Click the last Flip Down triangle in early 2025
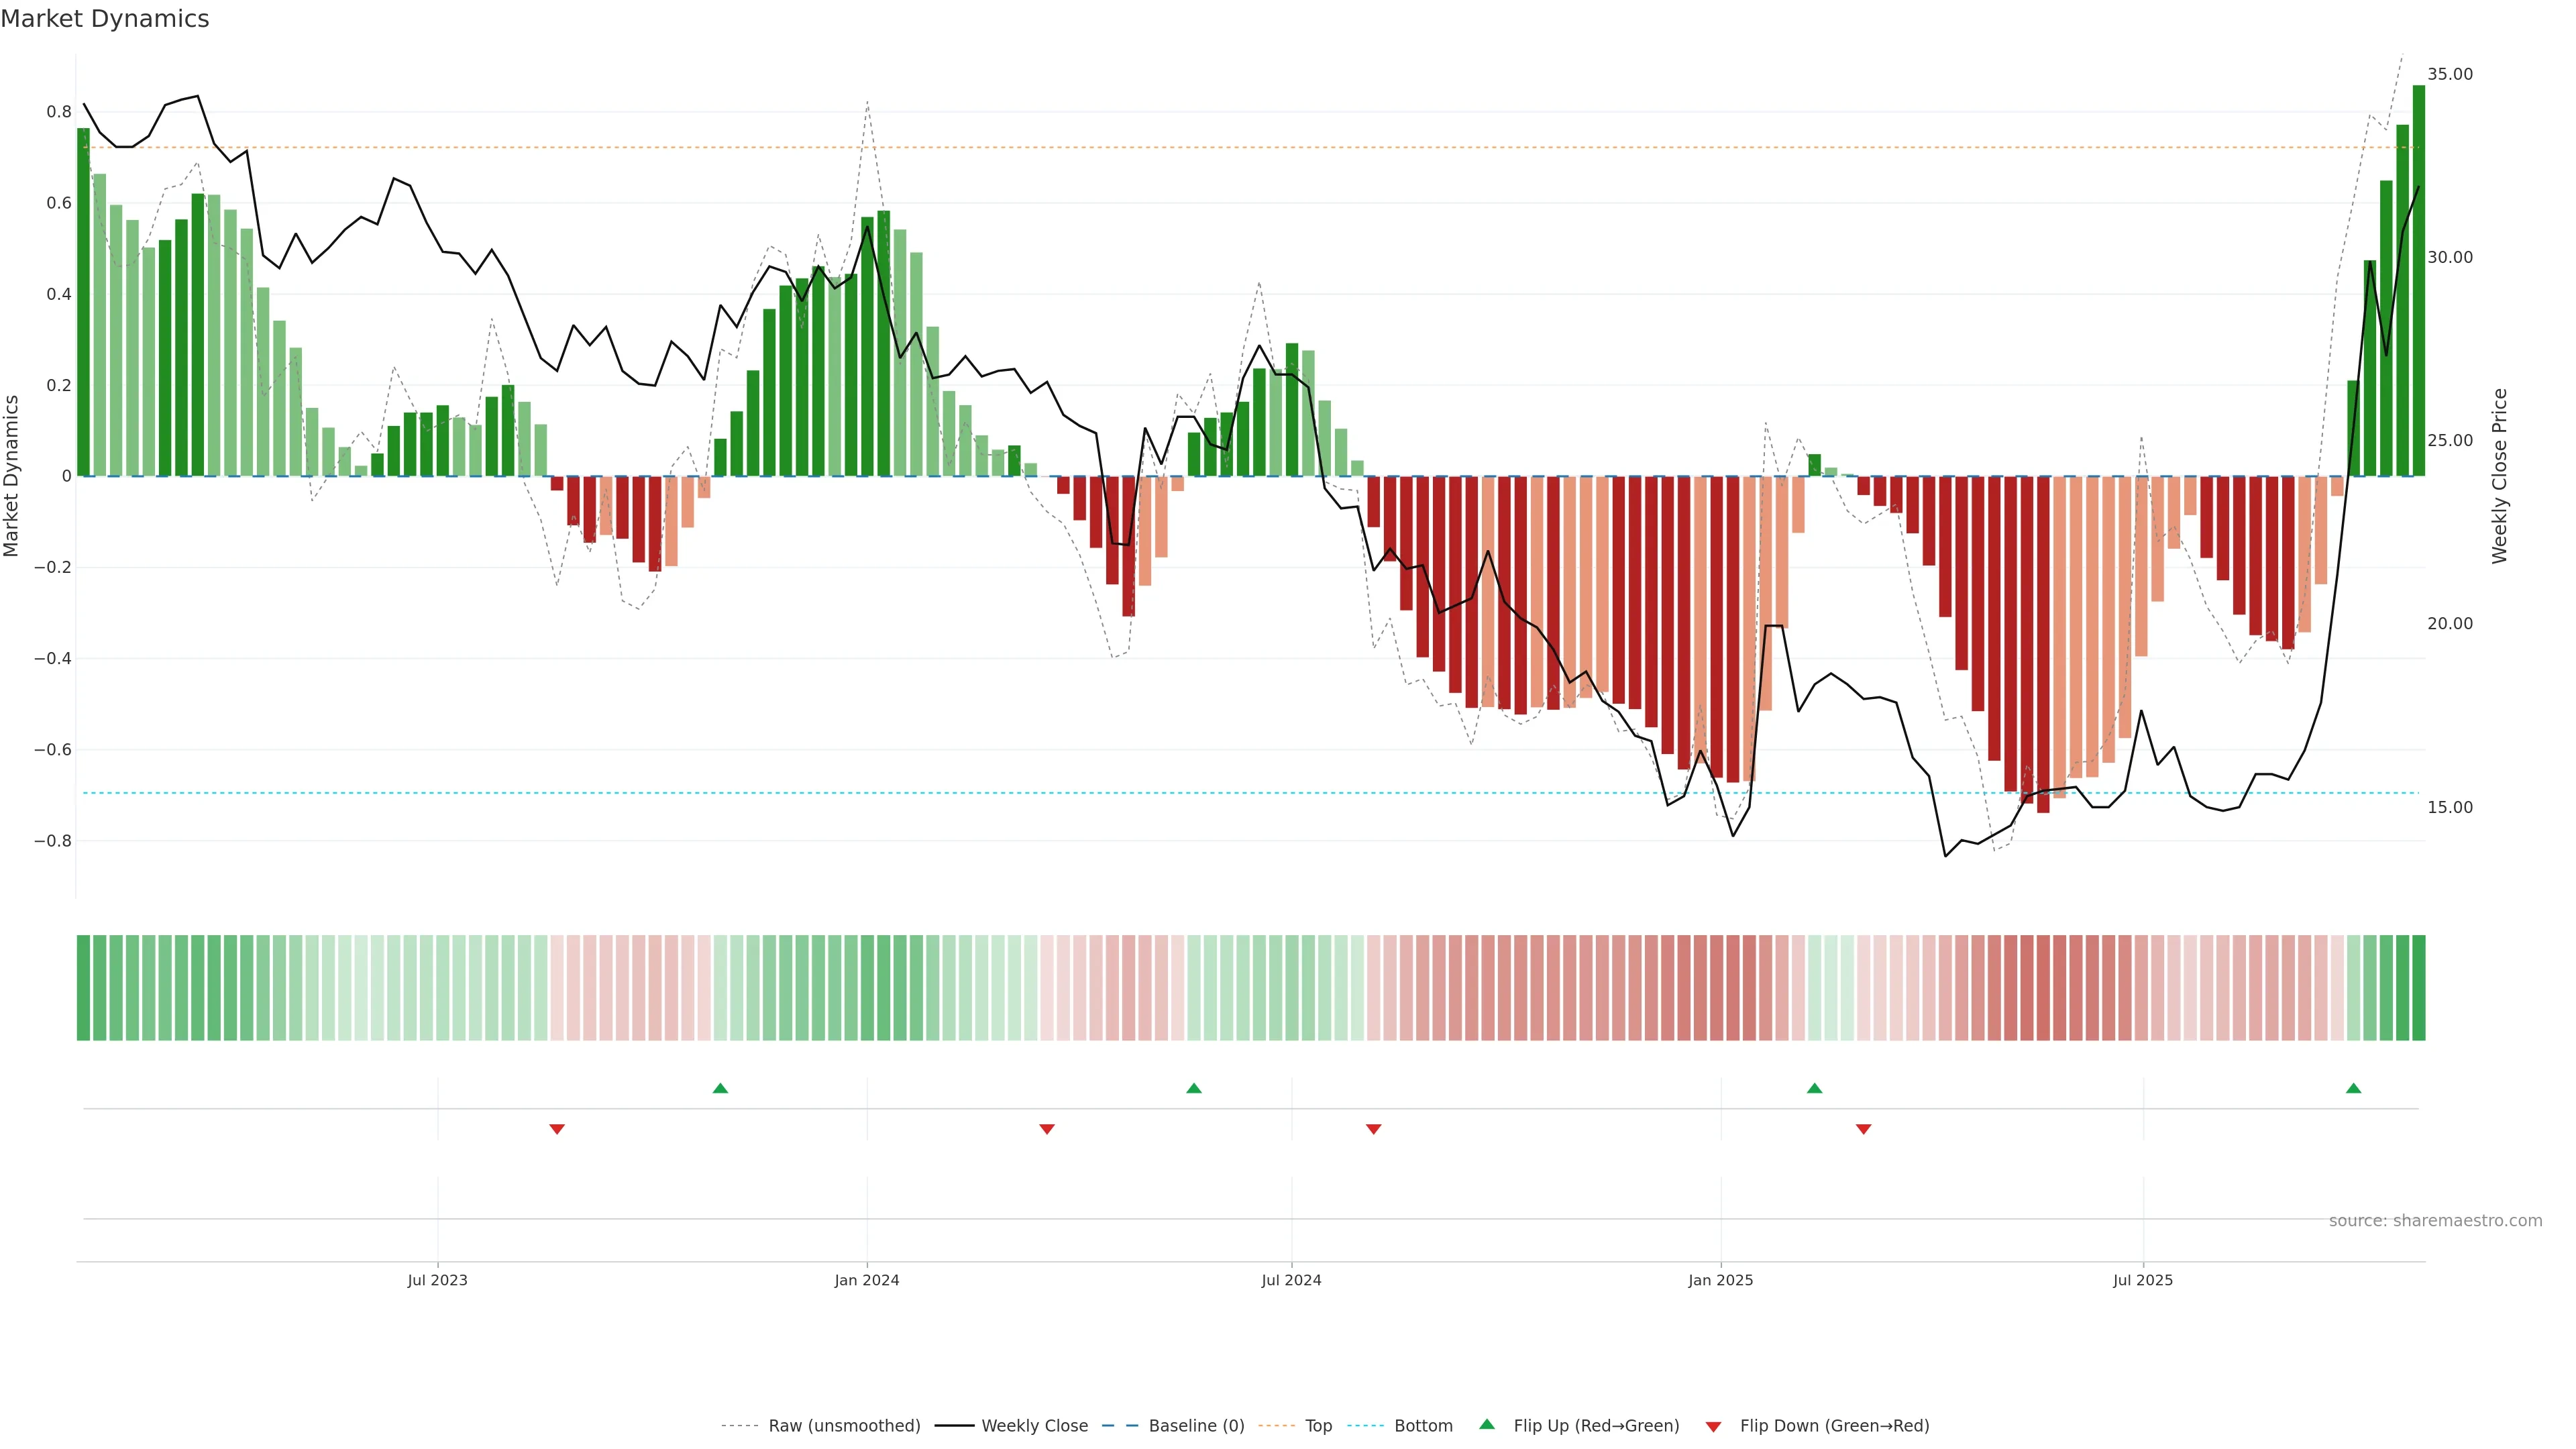Viewport: 2576px width, 1449px height. pos(1863,1129)
